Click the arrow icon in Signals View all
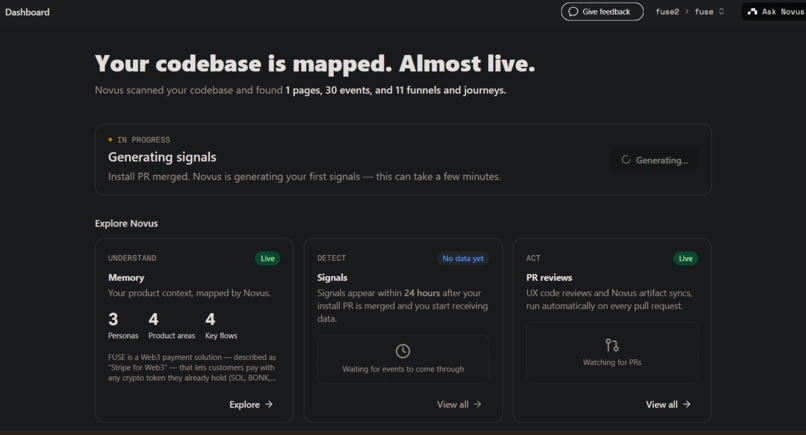The width and height of the screenshot is (806, 435). (478, 405)
